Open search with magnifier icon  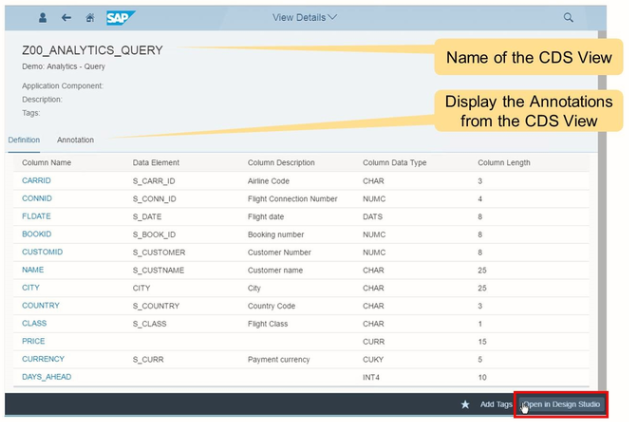569,18
